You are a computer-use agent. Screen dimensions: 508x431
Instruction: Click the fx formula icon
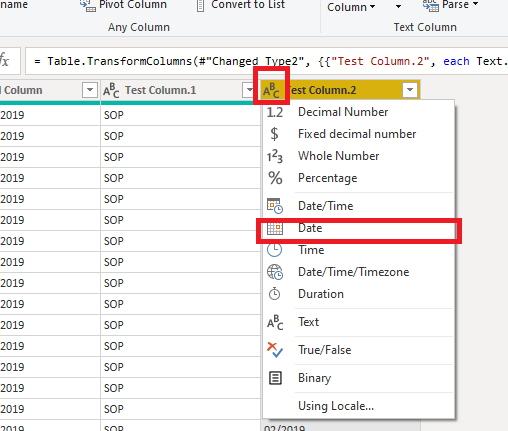click(4, 61)
